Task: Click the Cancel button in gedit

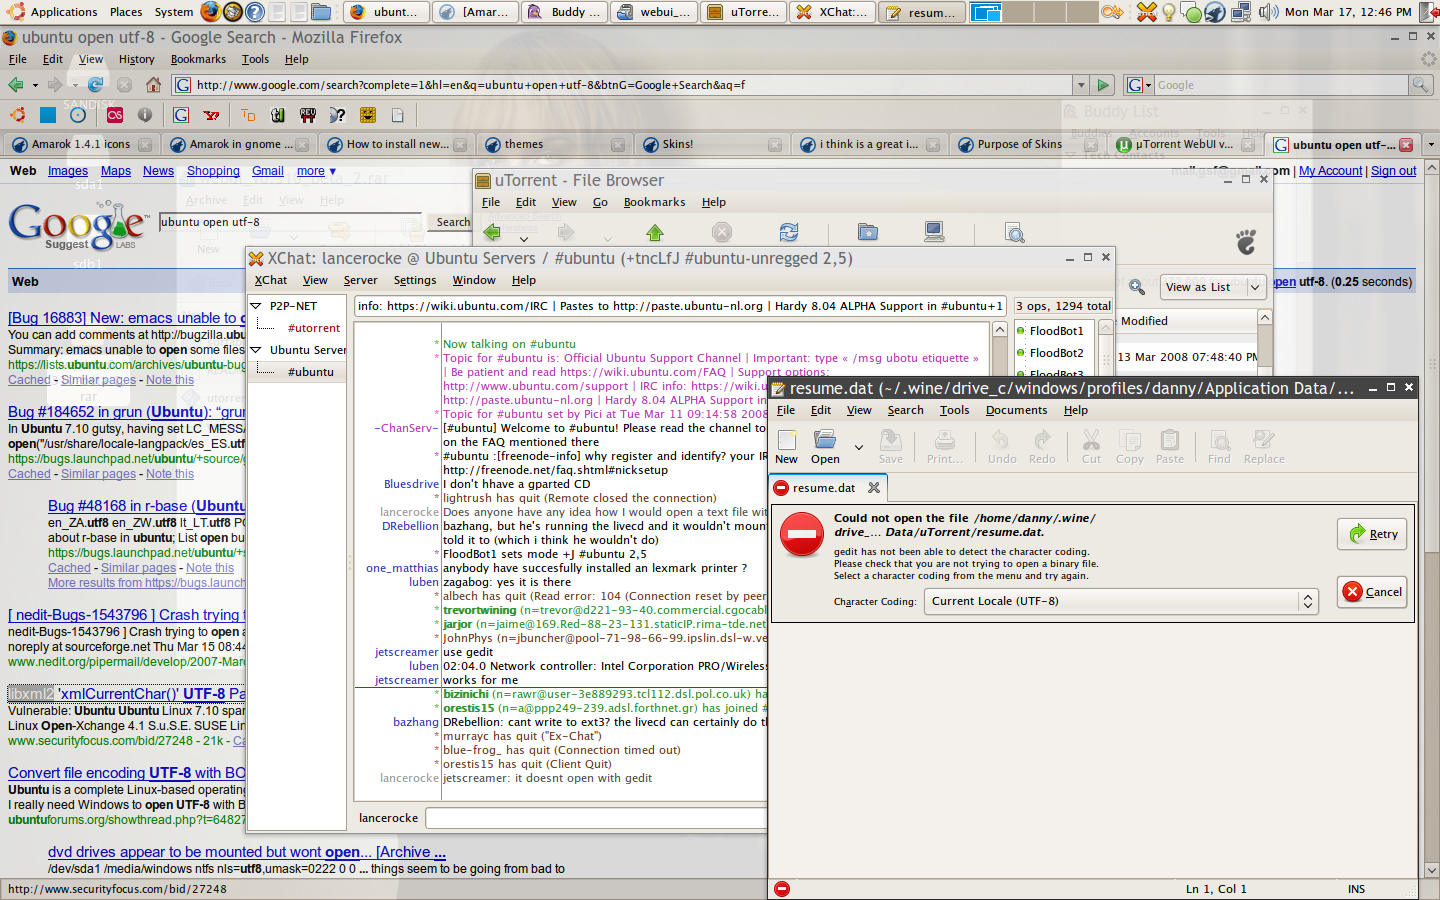Action: [x=1372, y=592]
